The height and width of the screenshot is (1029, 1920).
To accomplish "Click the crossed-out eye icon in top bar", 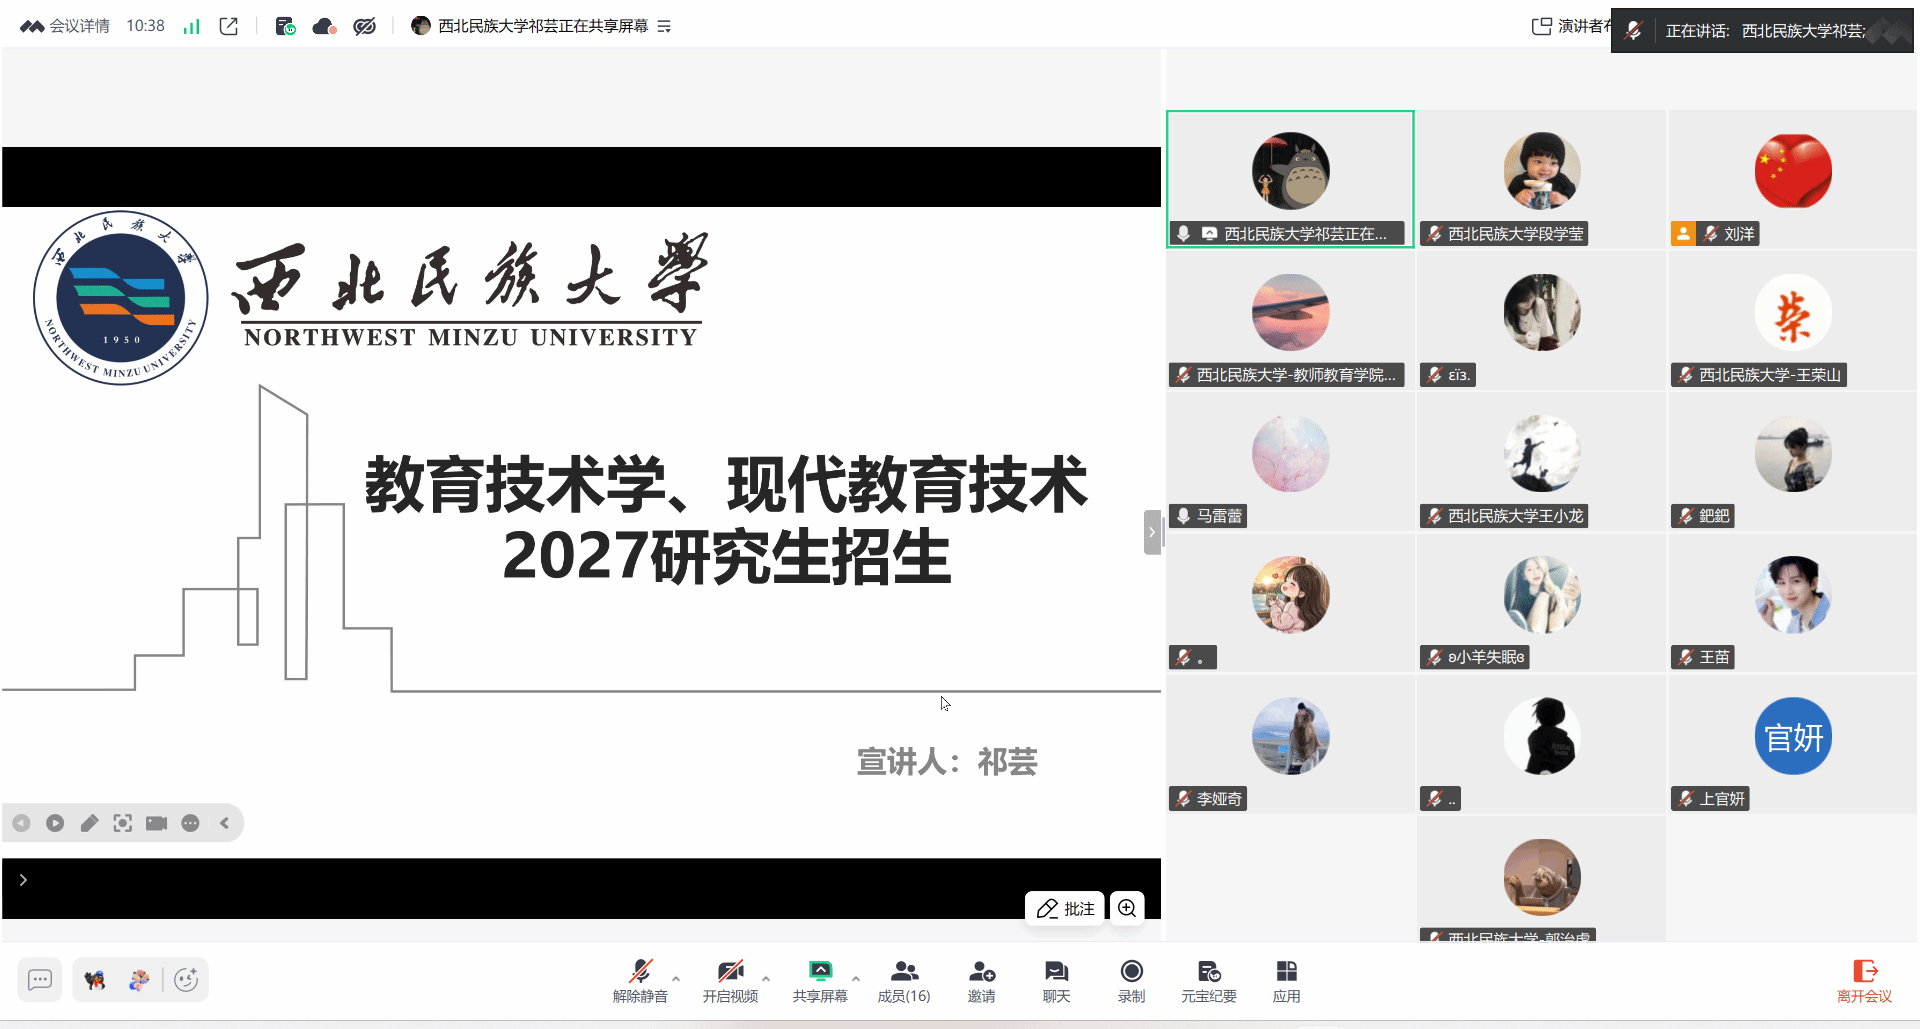I will [365, 26].
